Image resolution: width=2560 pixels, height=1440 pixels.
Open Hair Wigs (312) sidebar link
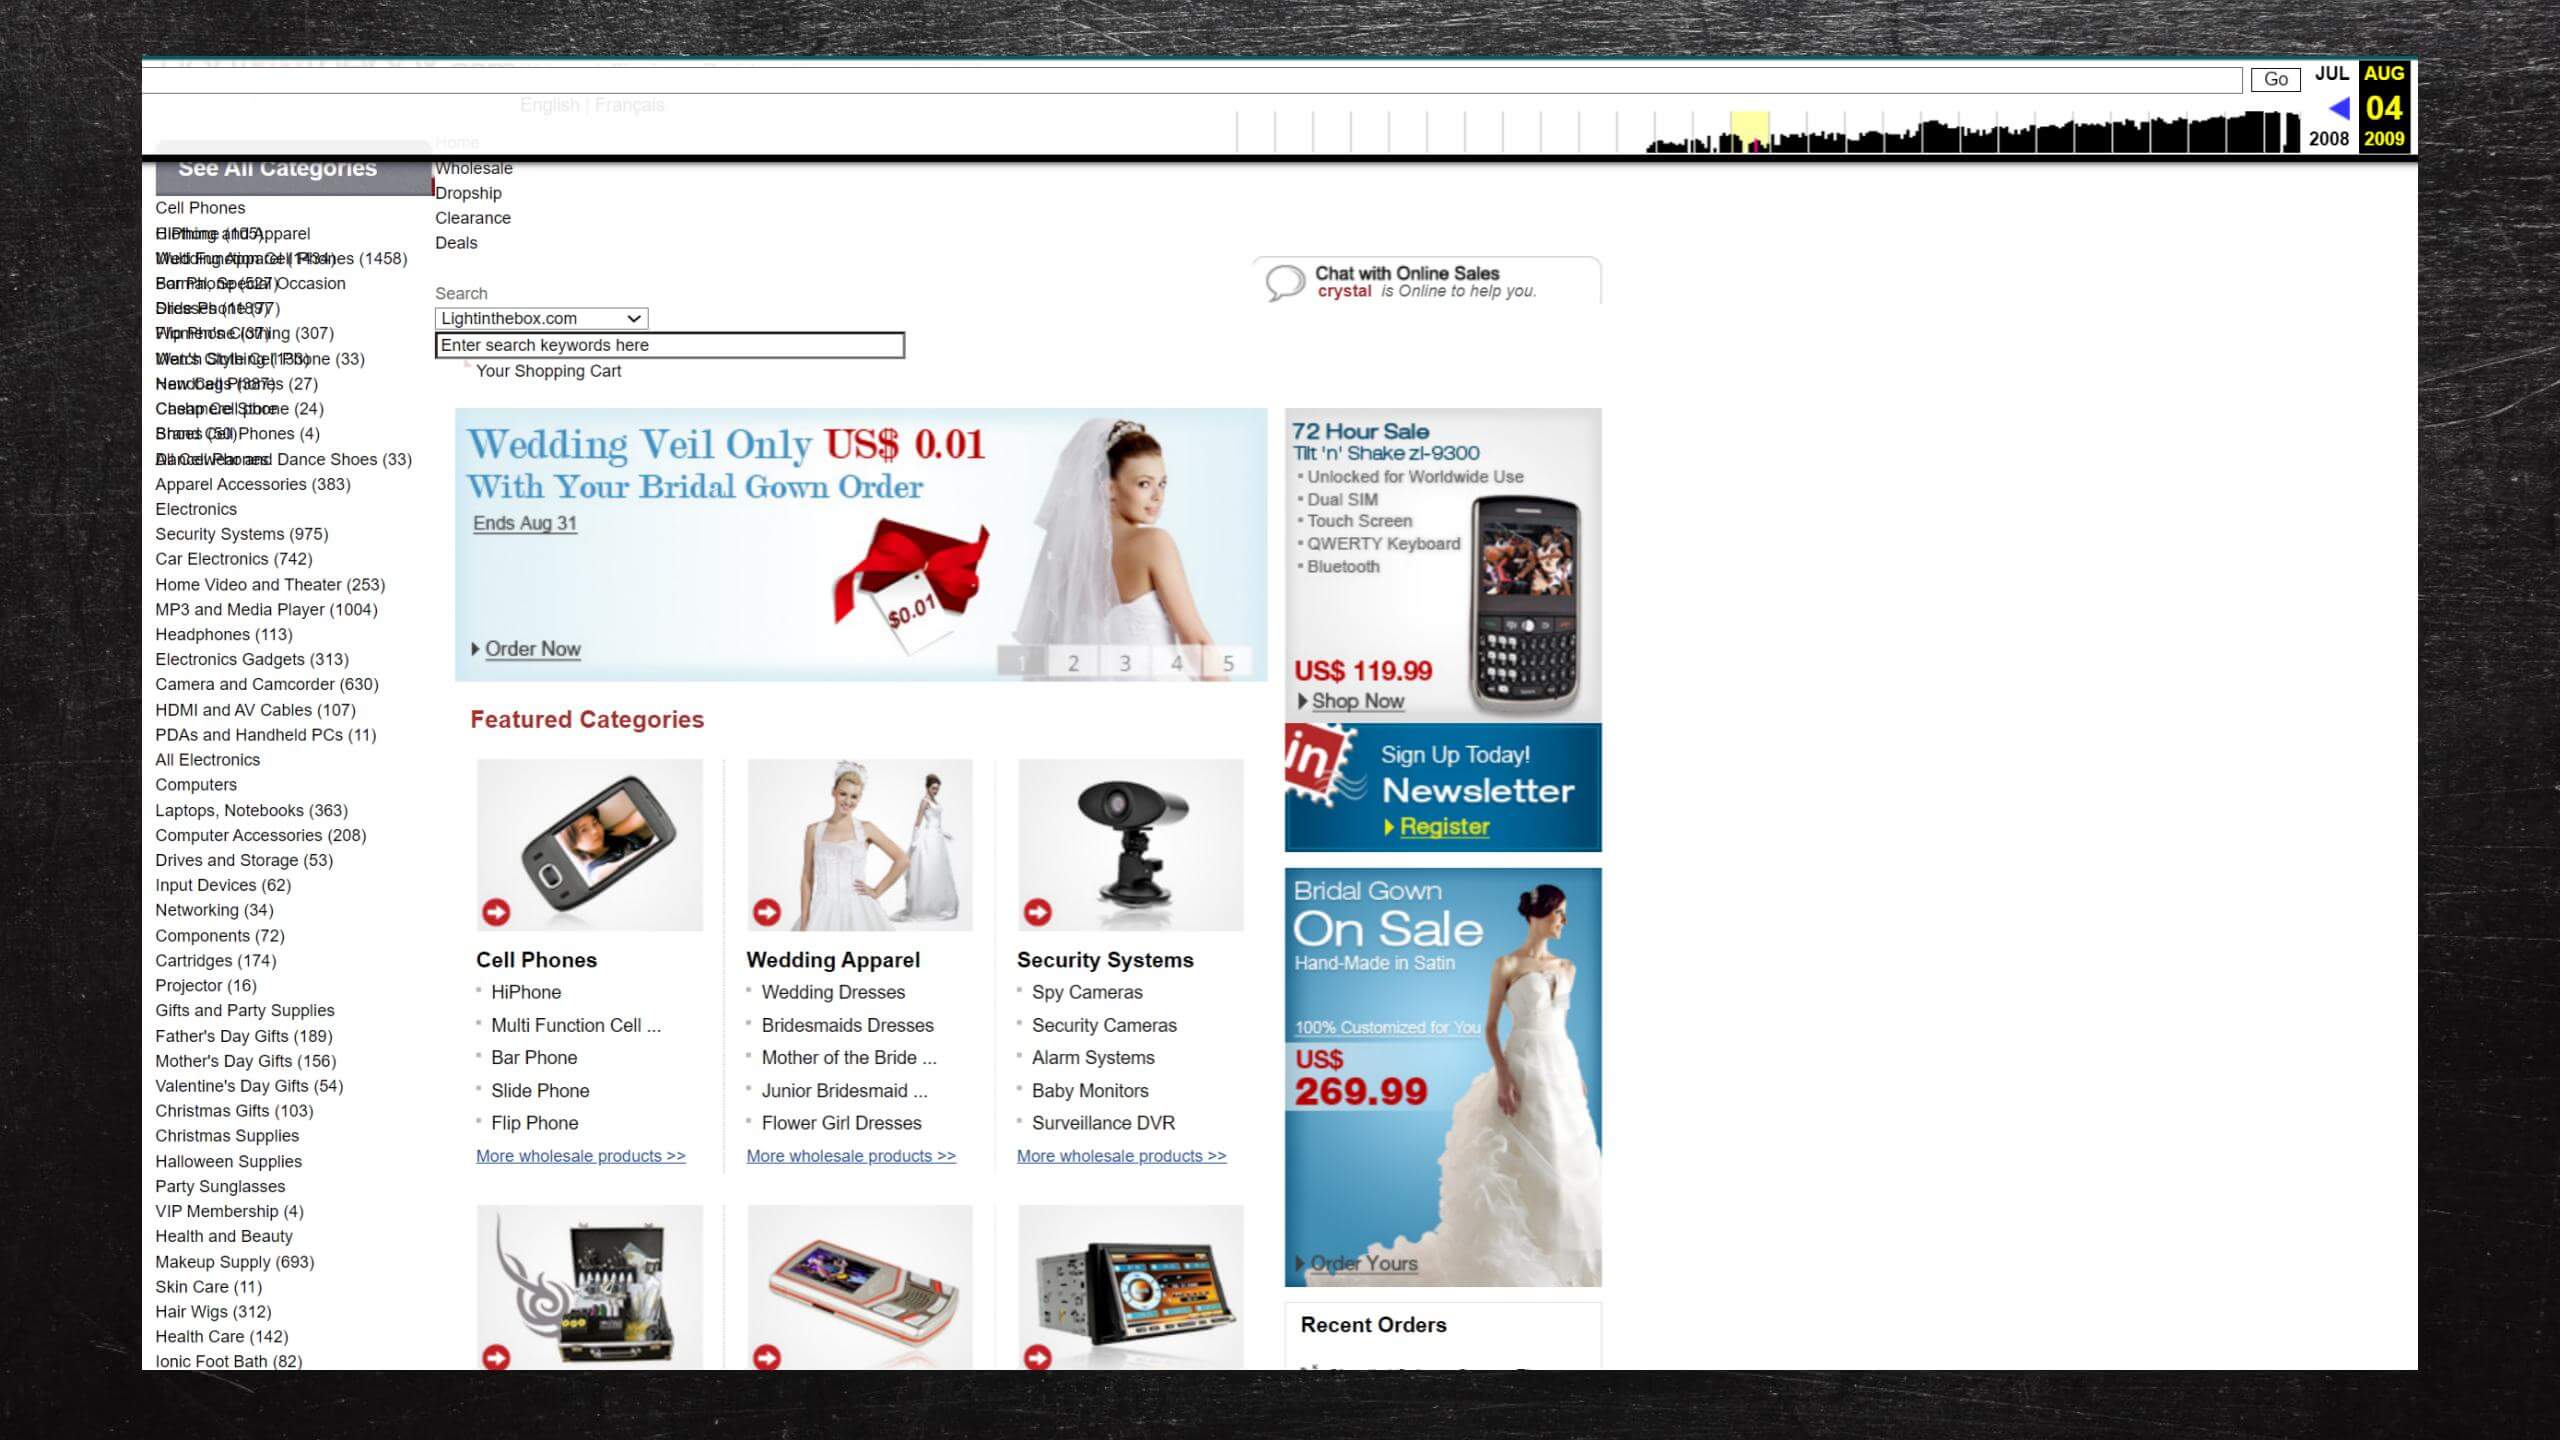213,1312
